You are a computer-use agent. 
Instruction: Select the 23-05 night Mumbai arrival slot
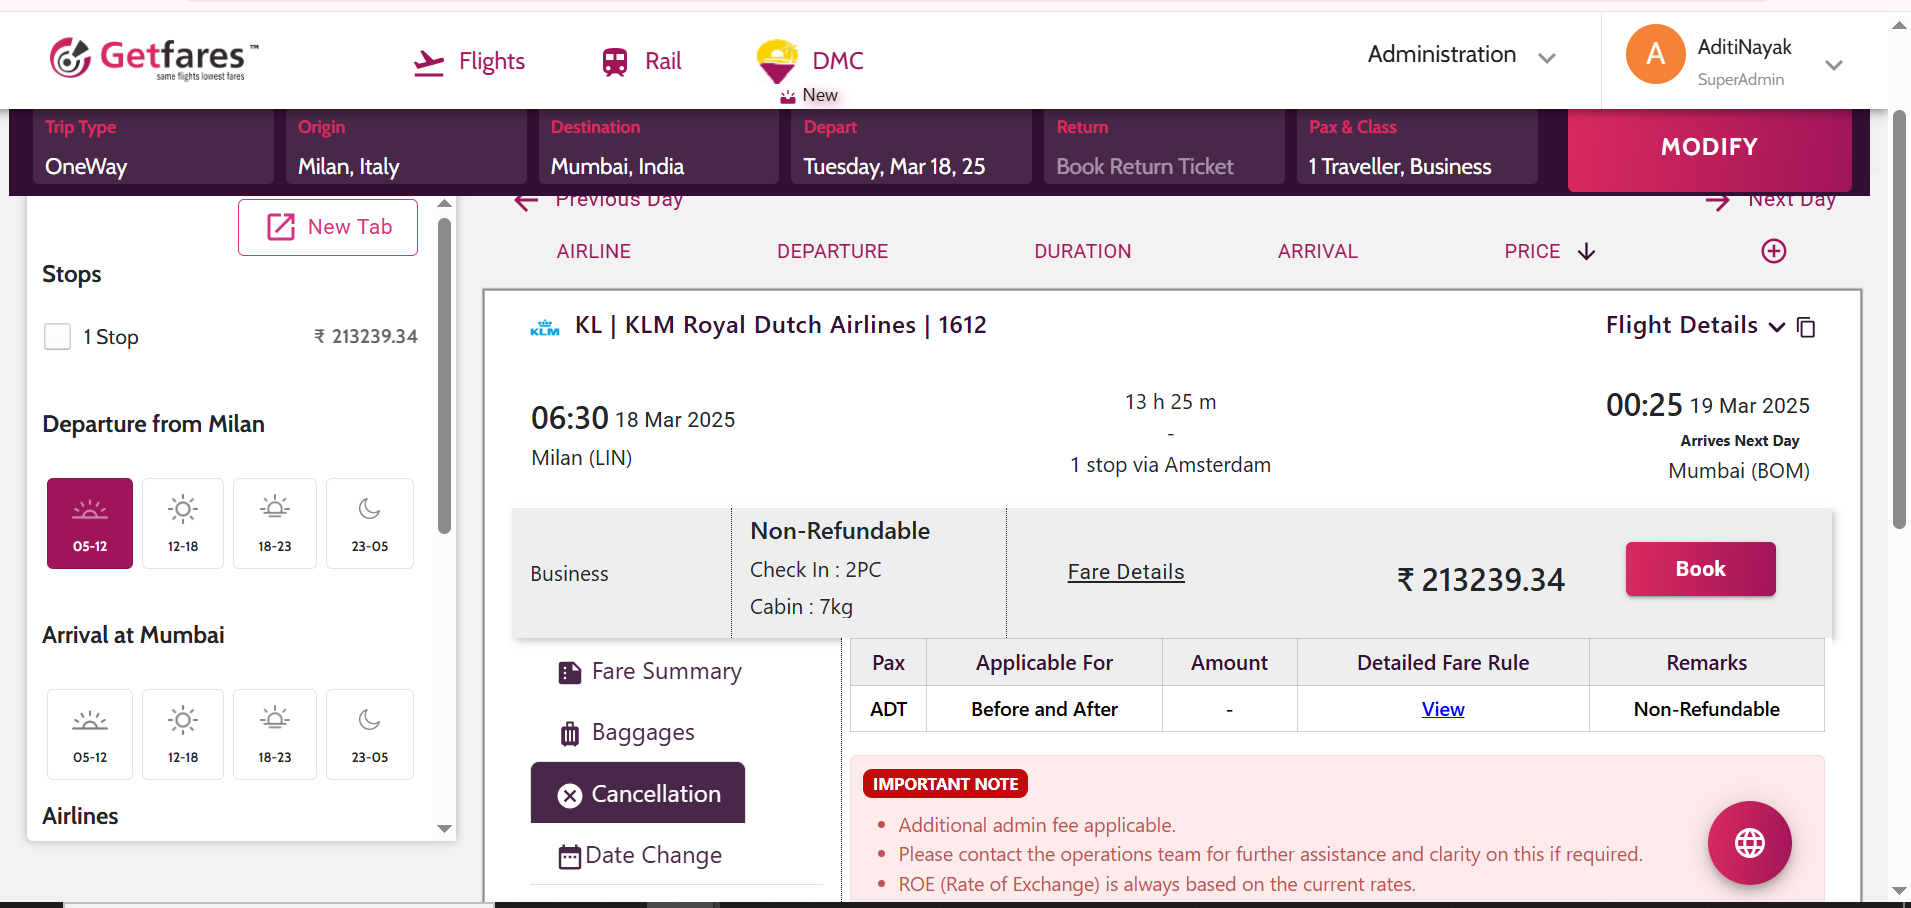pyautogui.click(x=369, y=734)
